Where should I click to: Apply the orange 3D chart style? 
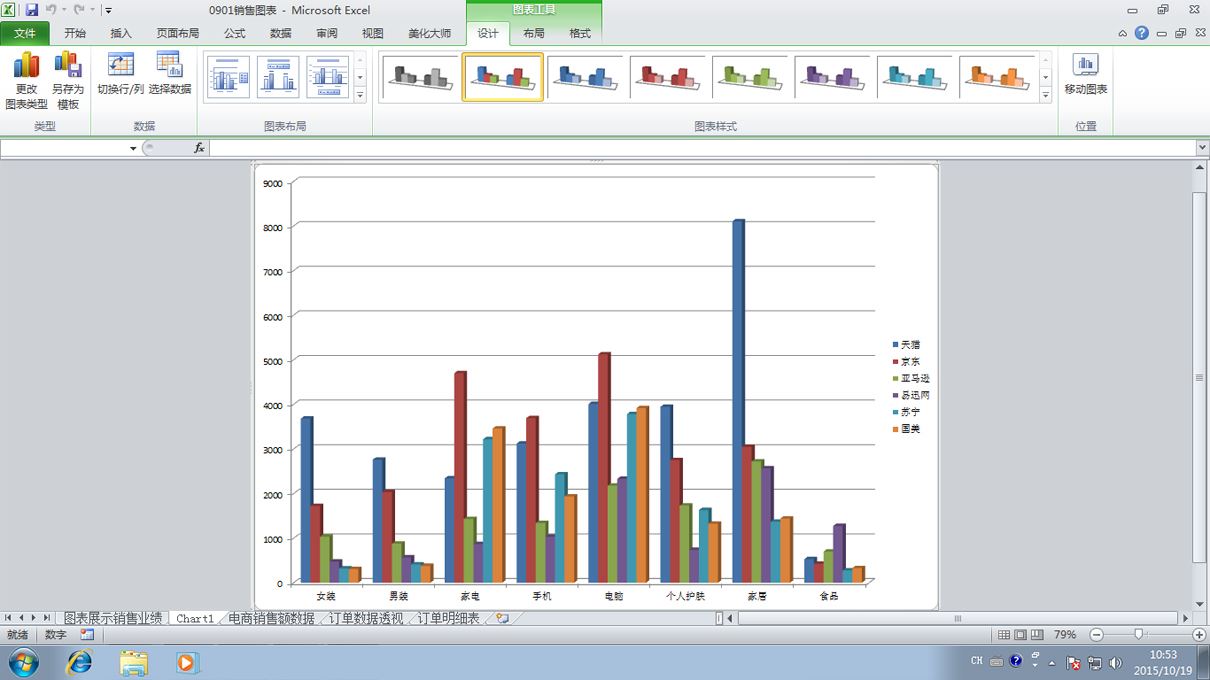[x=996, y=77]
